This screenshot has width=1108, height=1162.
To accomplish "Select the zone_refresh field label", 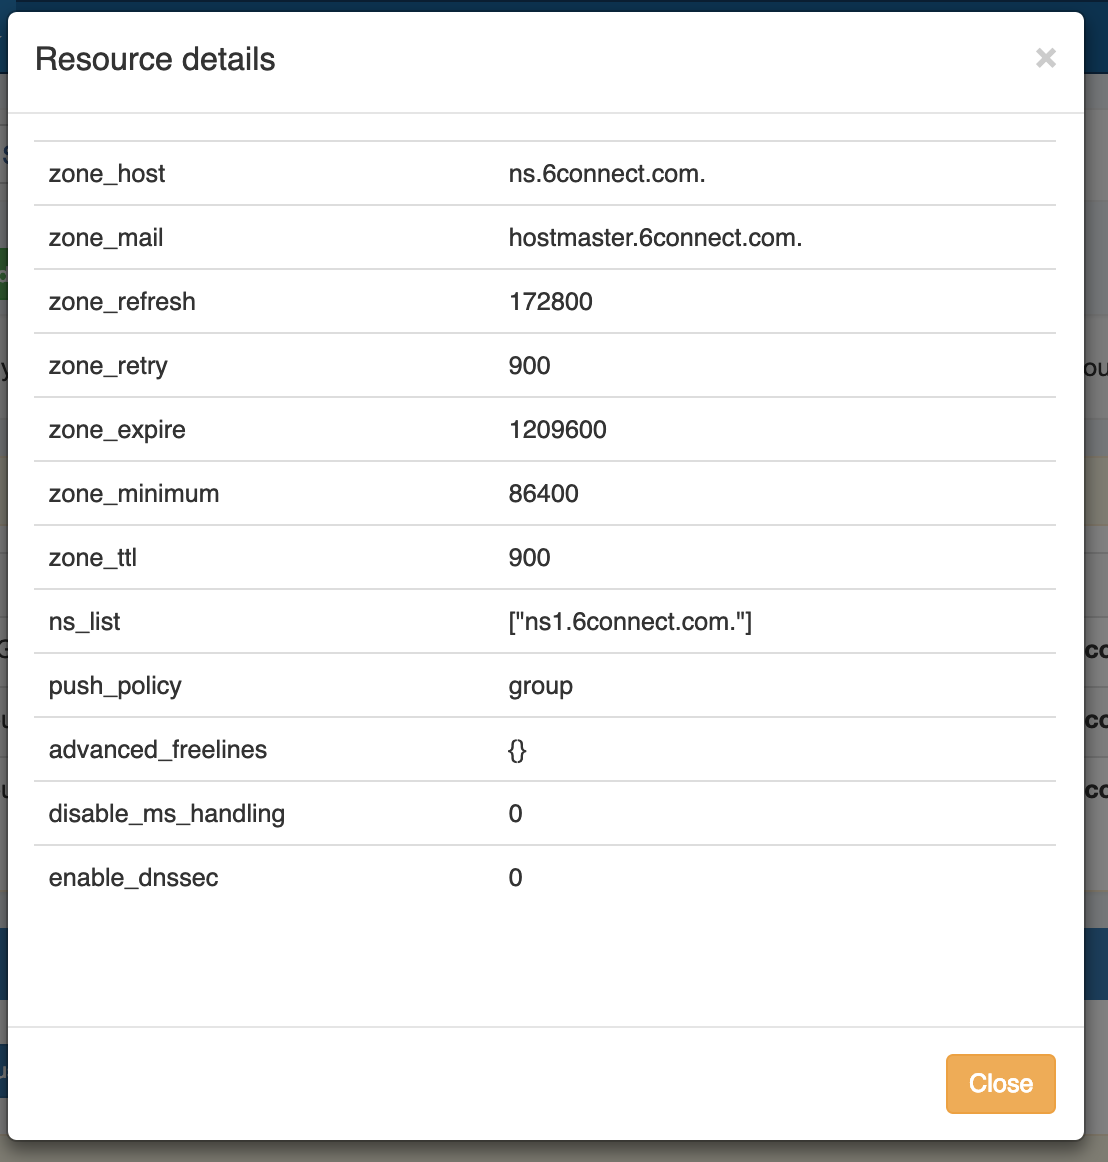I will tap(122, 302).
